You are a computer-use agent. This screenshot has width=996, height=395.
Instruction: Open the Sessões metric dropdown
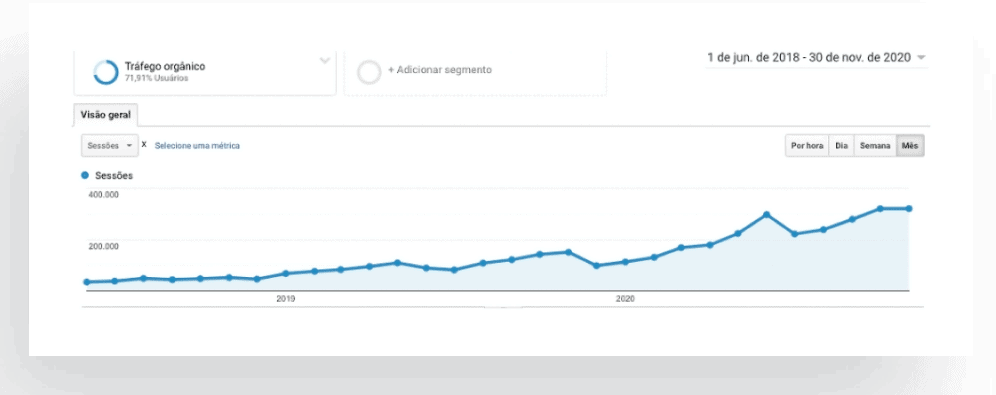point(110,145)
